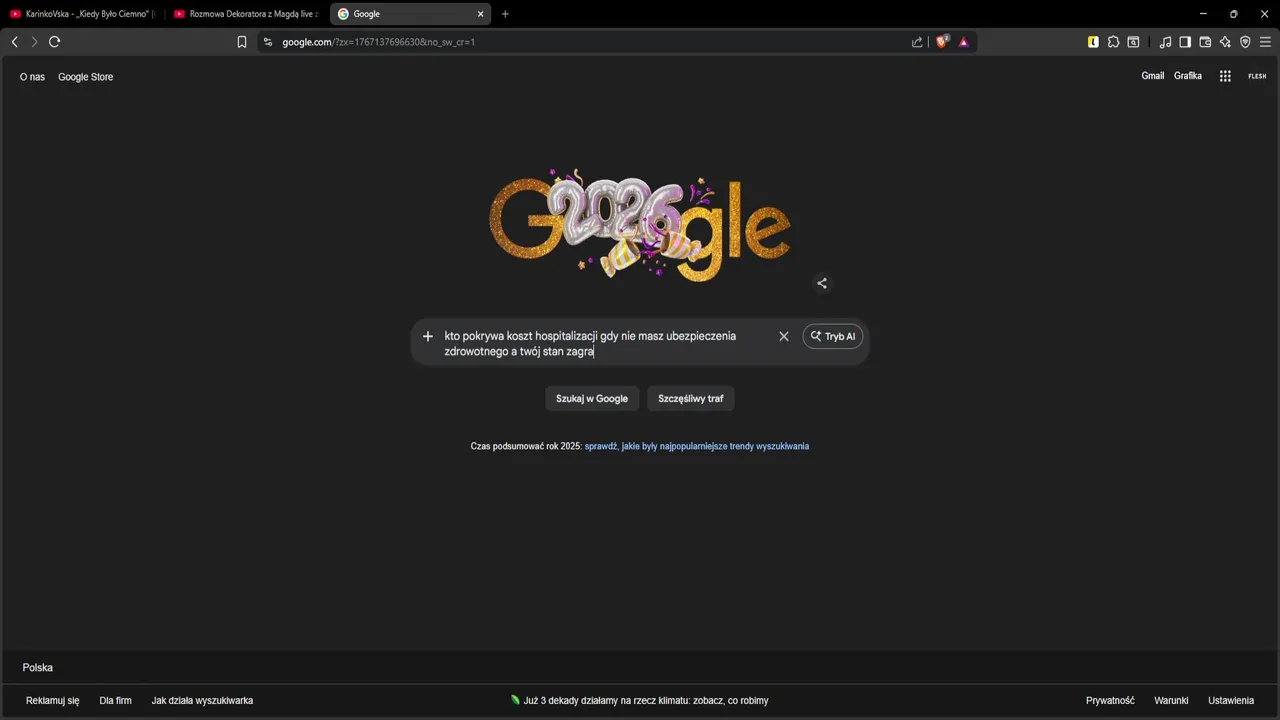Minimize the browser window
This screenshot has height=720, width=1280.
click(1202, 14)
